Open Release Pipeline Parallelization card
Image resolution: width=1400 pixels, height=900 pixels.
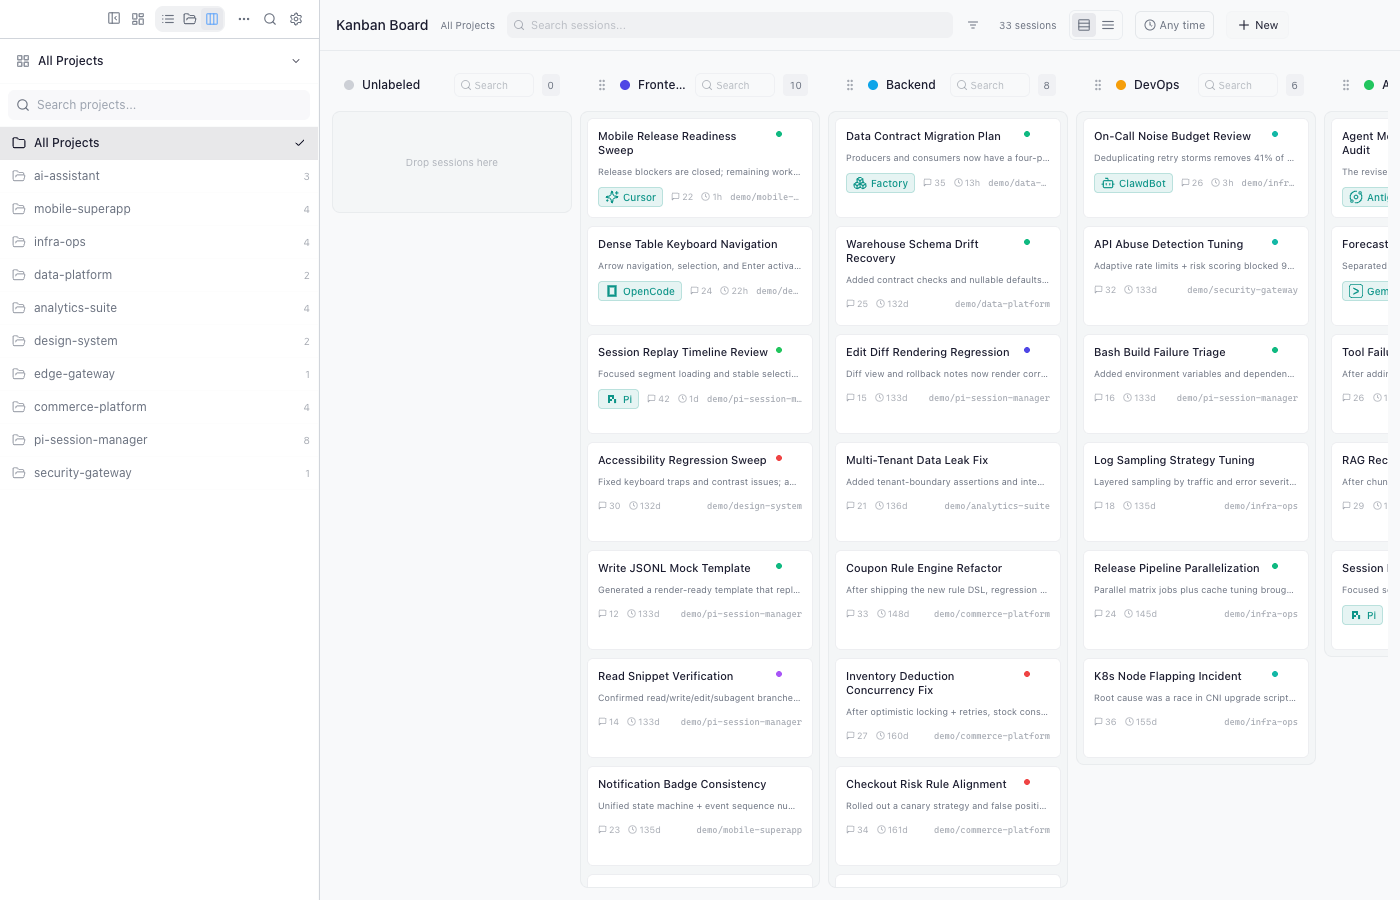coord(1196,599)
